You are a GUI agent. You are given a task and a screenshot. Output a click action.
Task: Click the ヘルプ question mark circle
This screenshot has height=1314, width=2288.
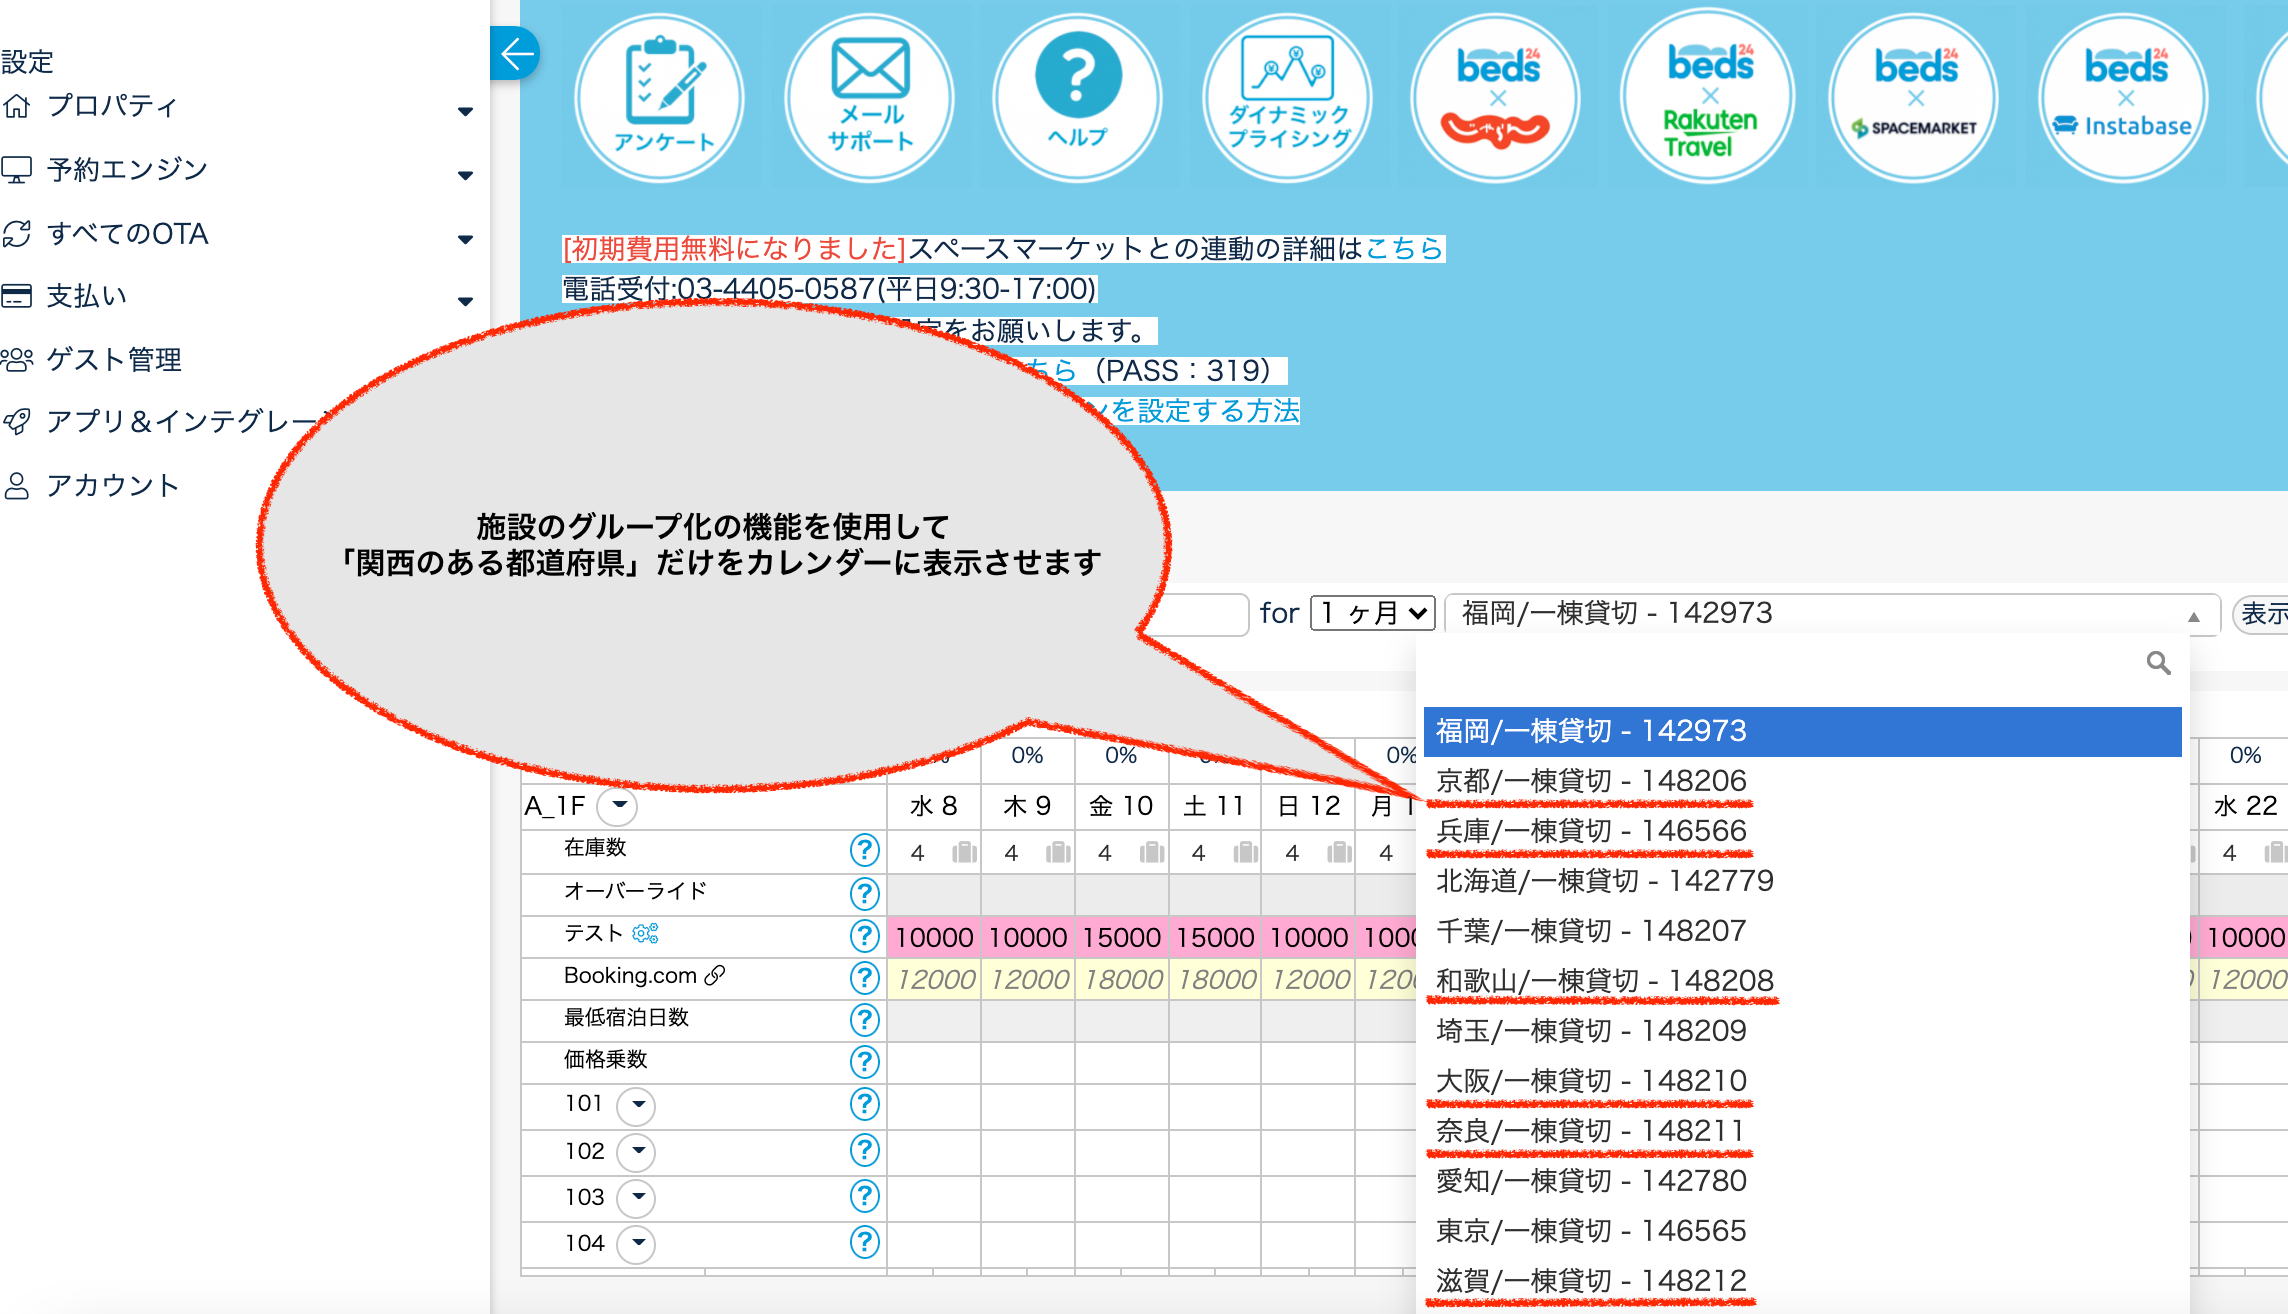coord(1077,98)
